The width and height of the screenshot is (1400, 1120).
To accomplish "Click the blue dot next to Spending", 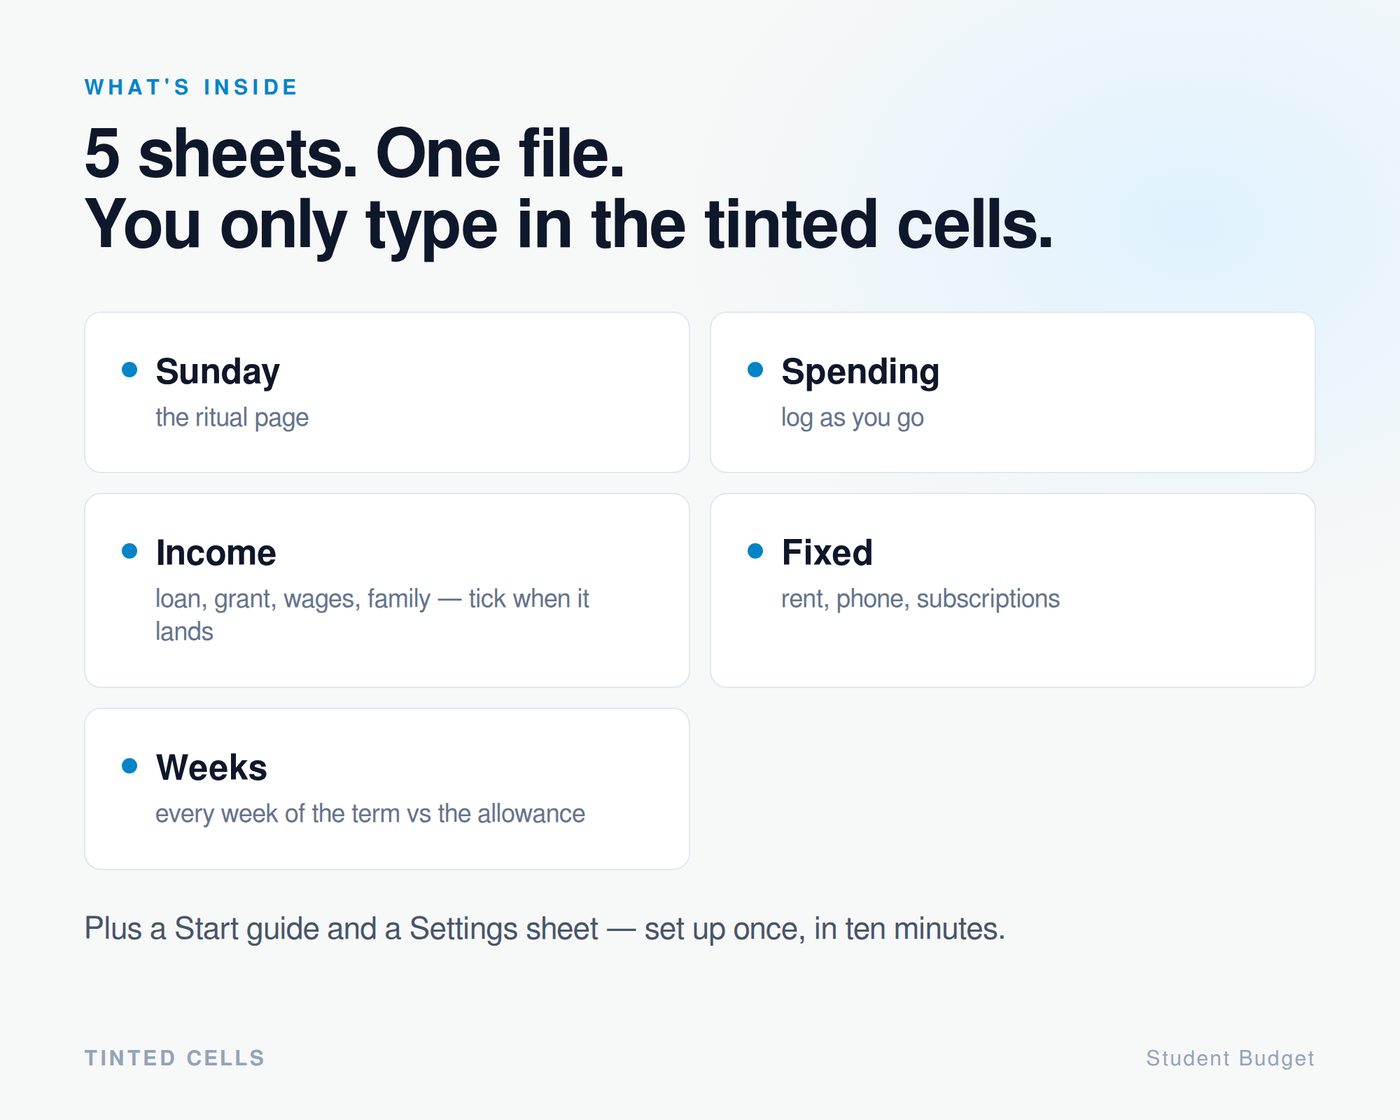I will pos(755,370).
